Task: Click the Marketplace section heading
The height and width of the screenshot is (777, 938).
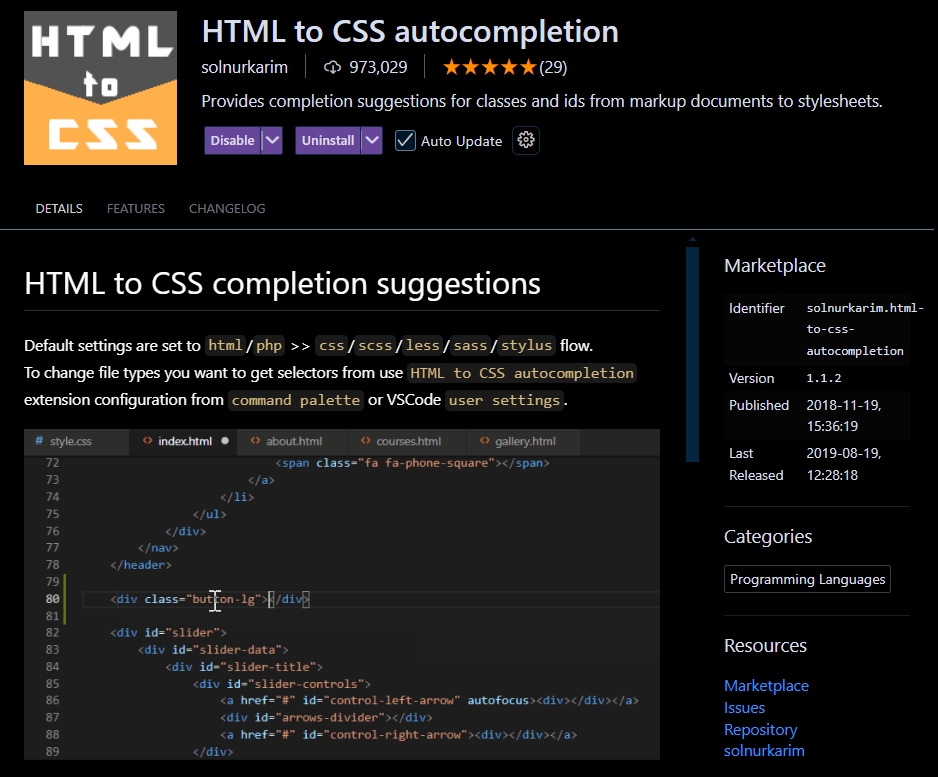Action: (x=775, y=266)
